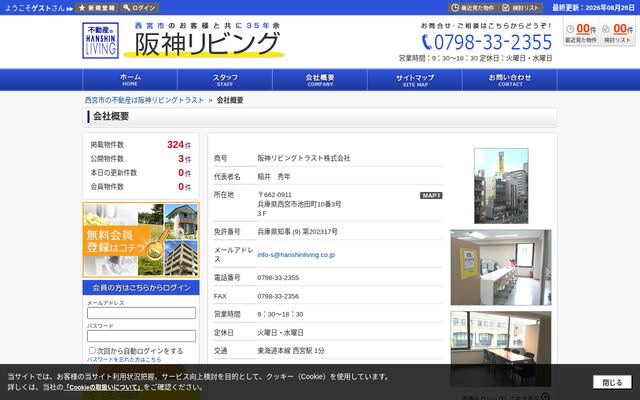The width and height of the screenshot is (640, 400).
Task: Open the お問い合わせ CONTACT menu
Action: click(510, 80)
